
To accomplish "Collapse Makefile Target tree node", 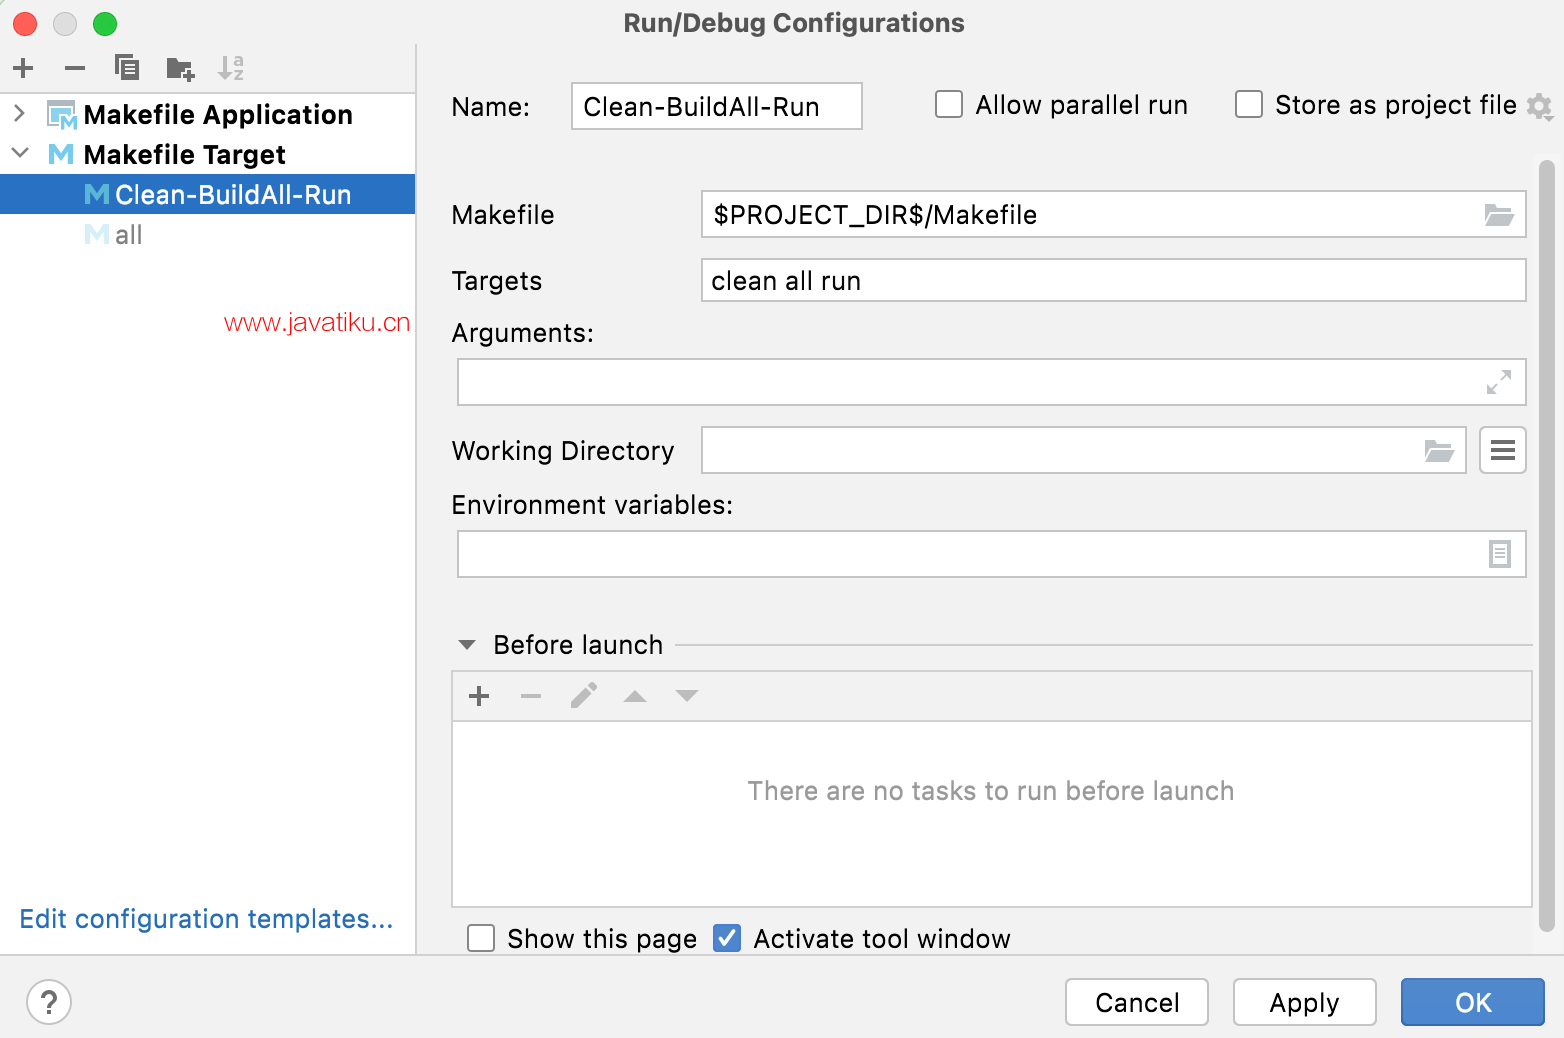I will [x=20, y=153].
